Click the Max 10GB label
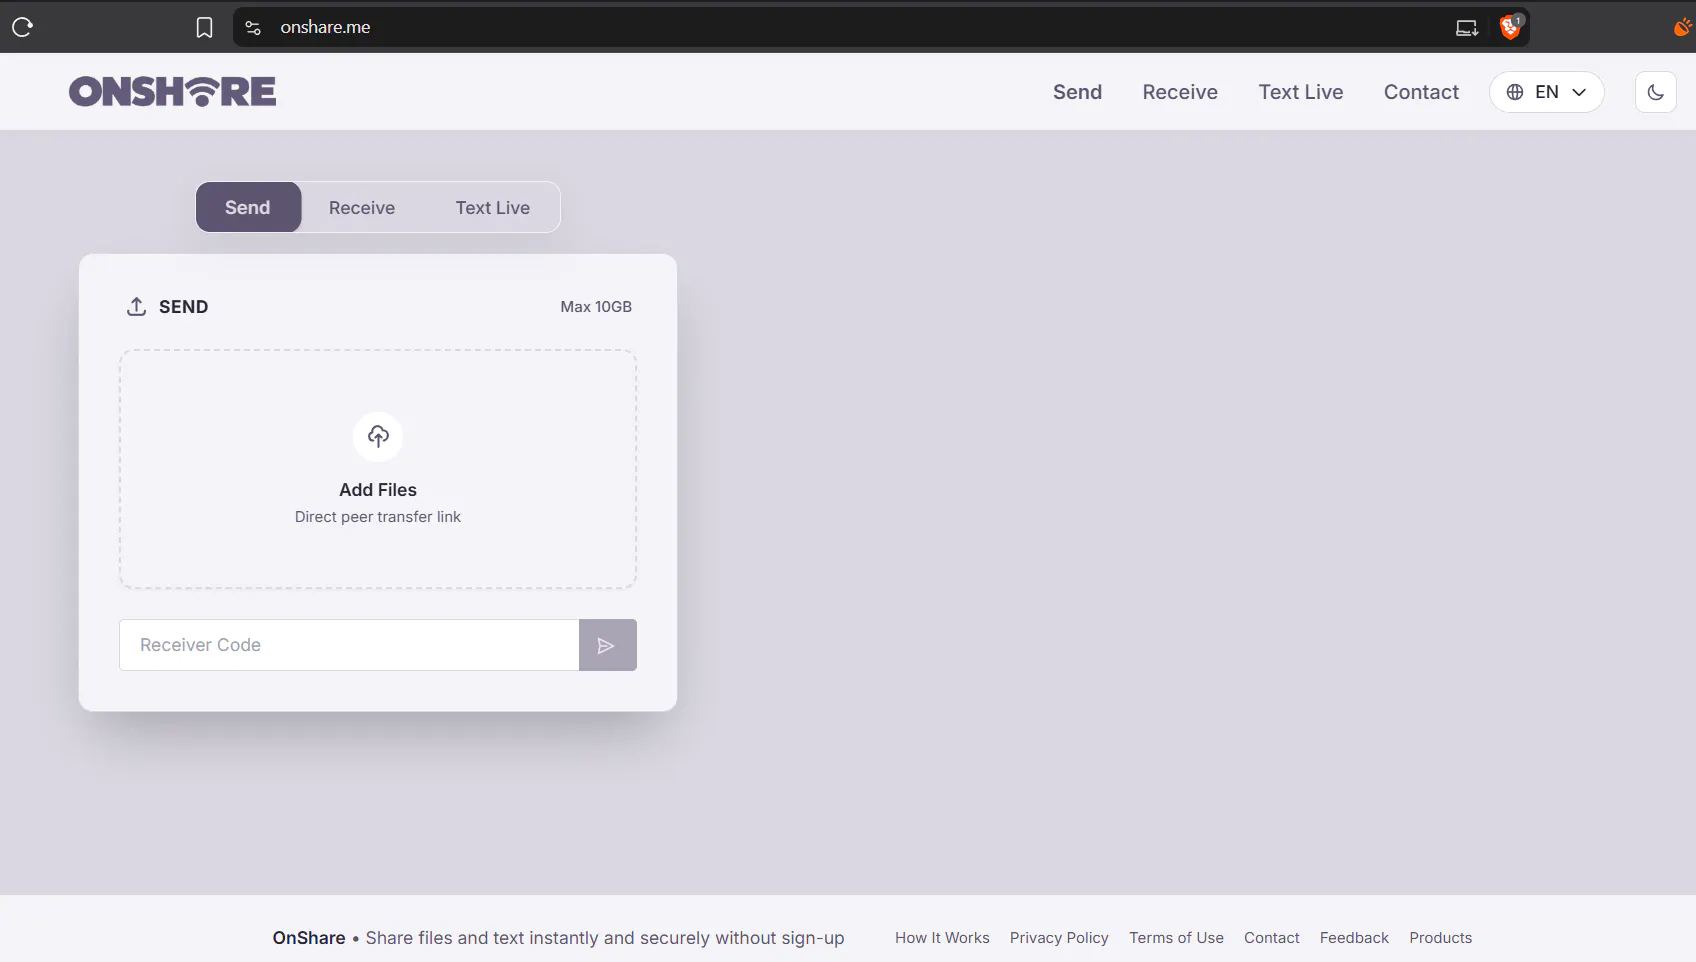The image size is (1696, 962). pos(596,307)
